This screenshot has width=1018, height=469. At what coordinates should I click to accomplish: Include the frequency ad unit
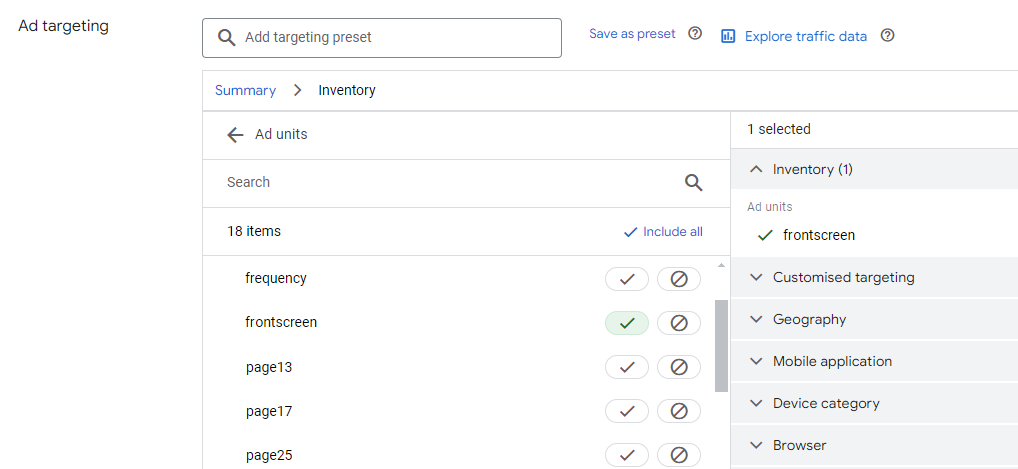pos(627,279)
